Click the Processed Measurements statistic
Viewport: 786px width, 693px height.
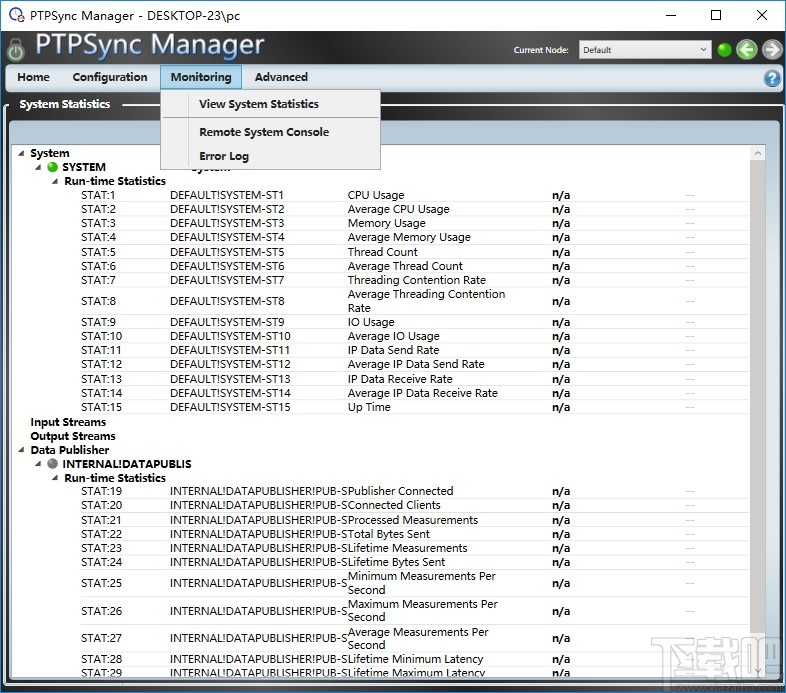pyautogui.click(x=413, y=520)
